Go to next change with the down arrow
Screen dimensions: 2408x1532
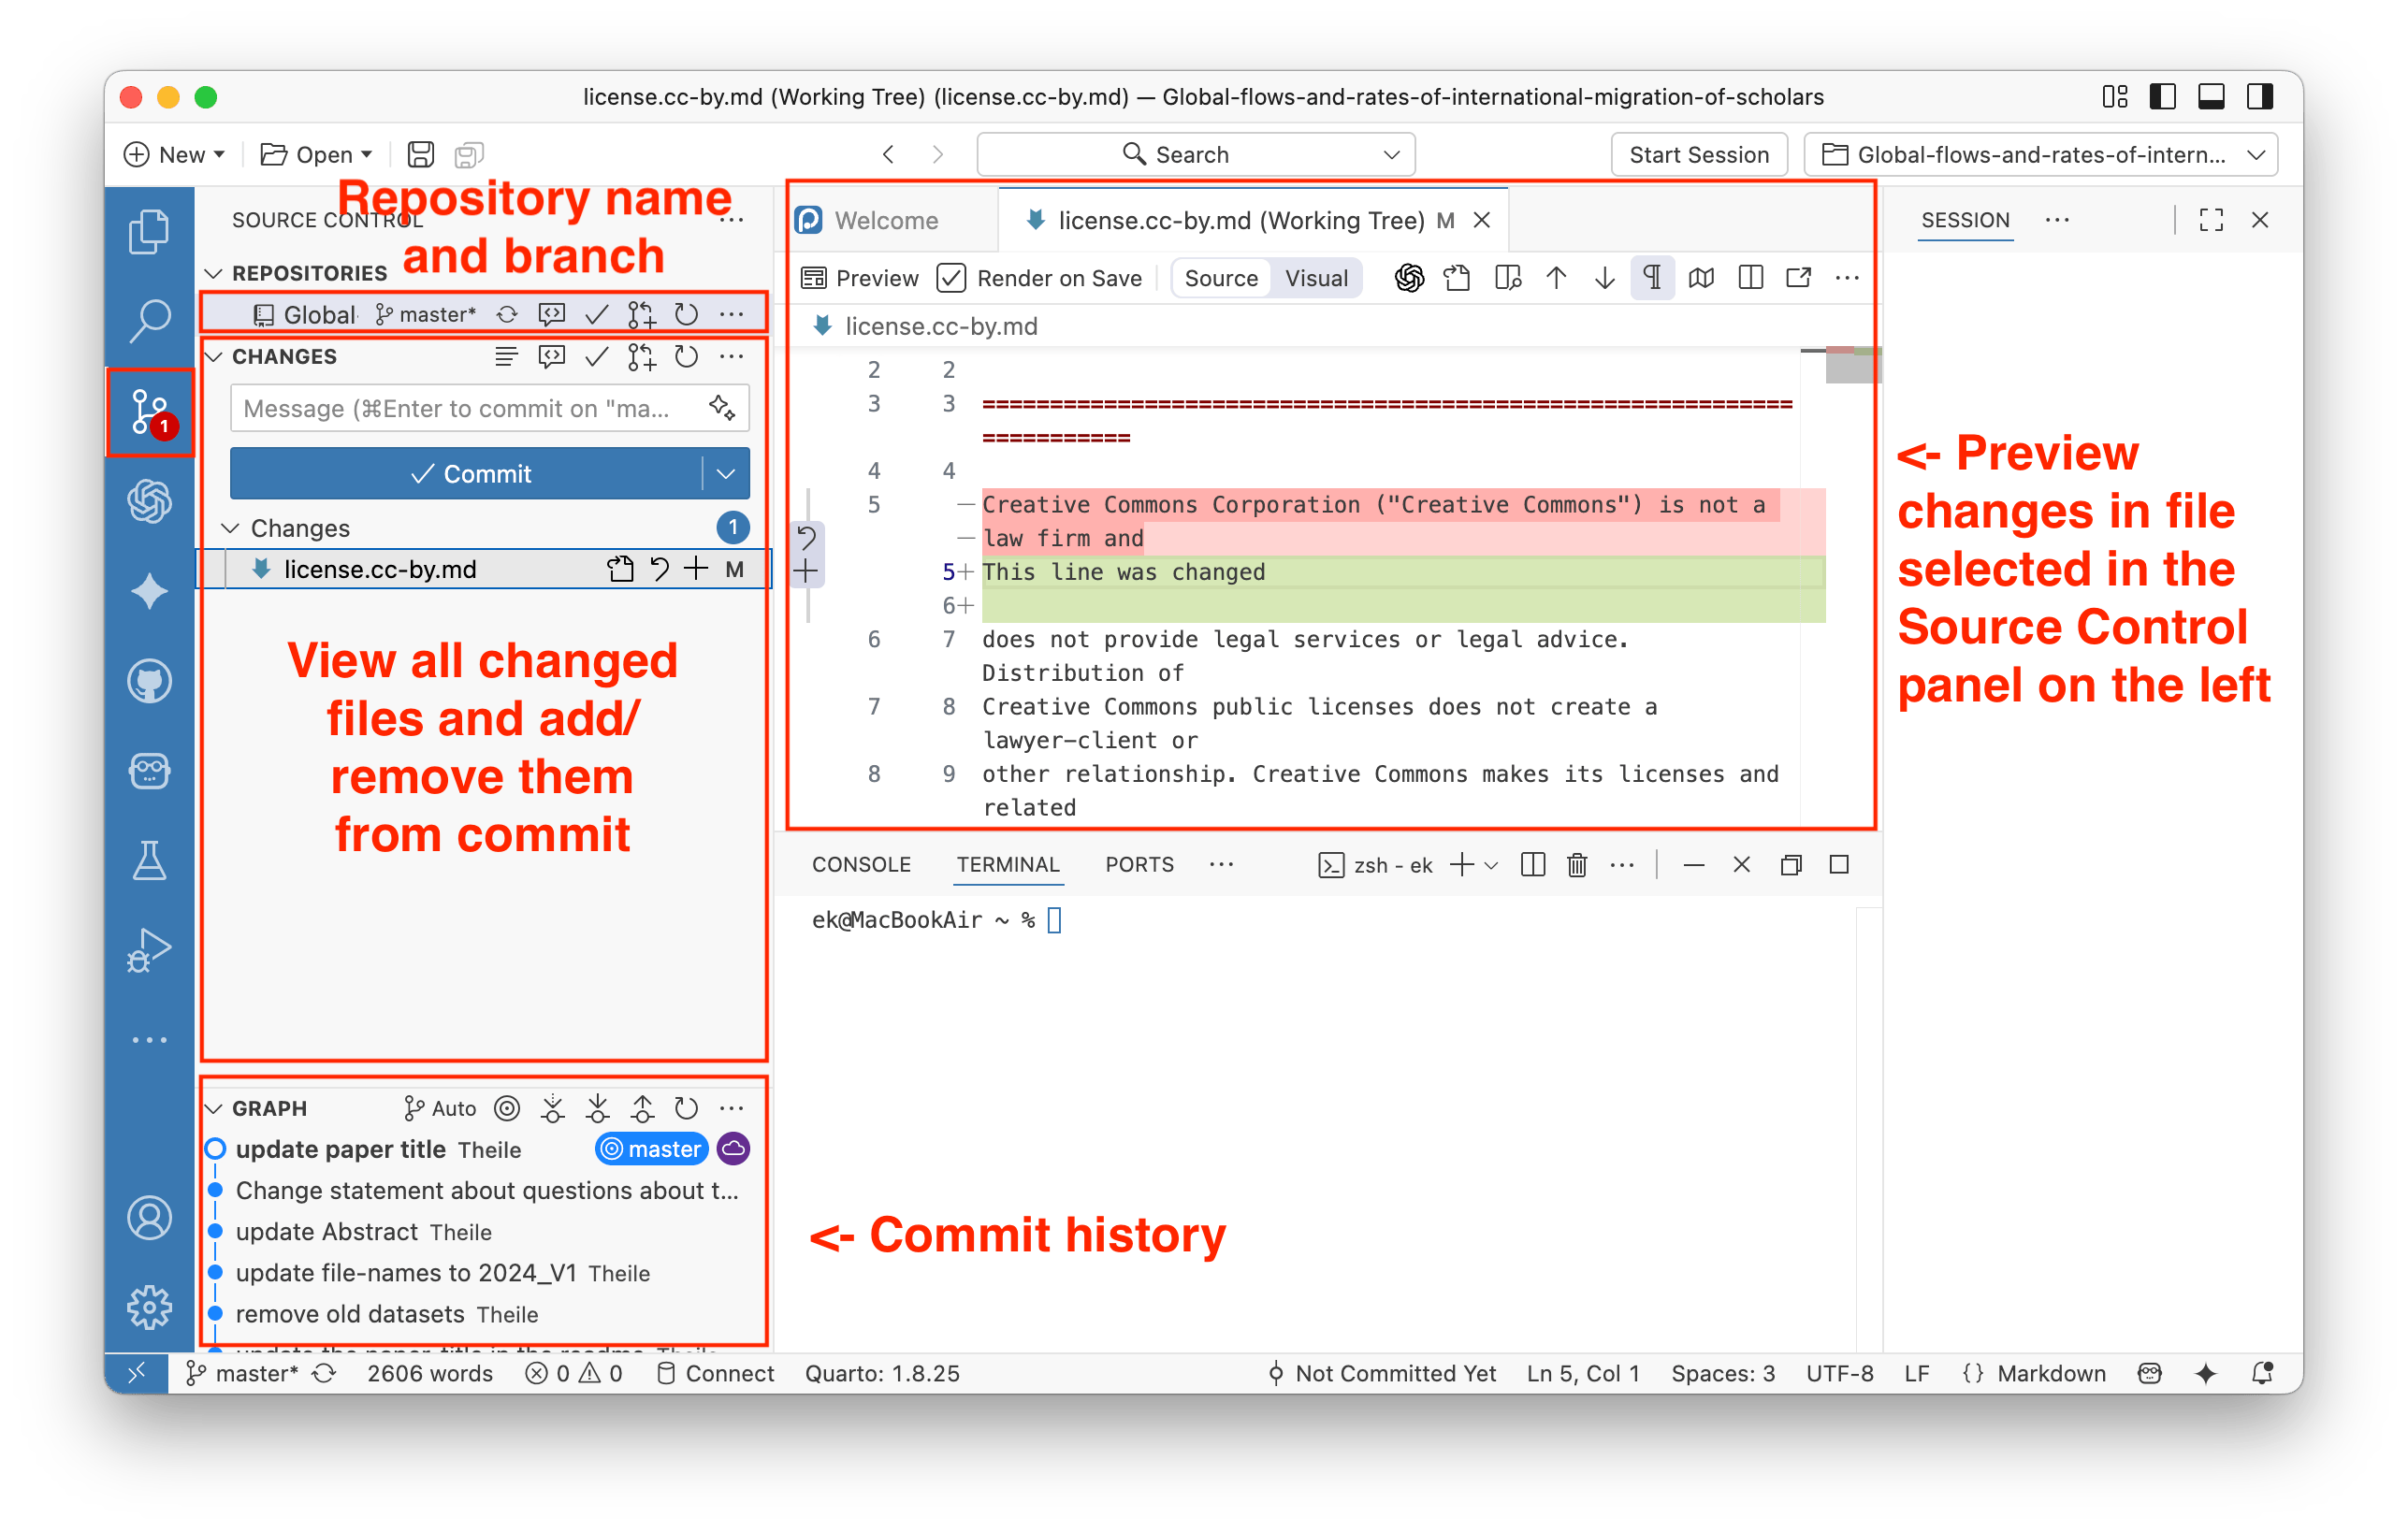tap(1604, 278)
